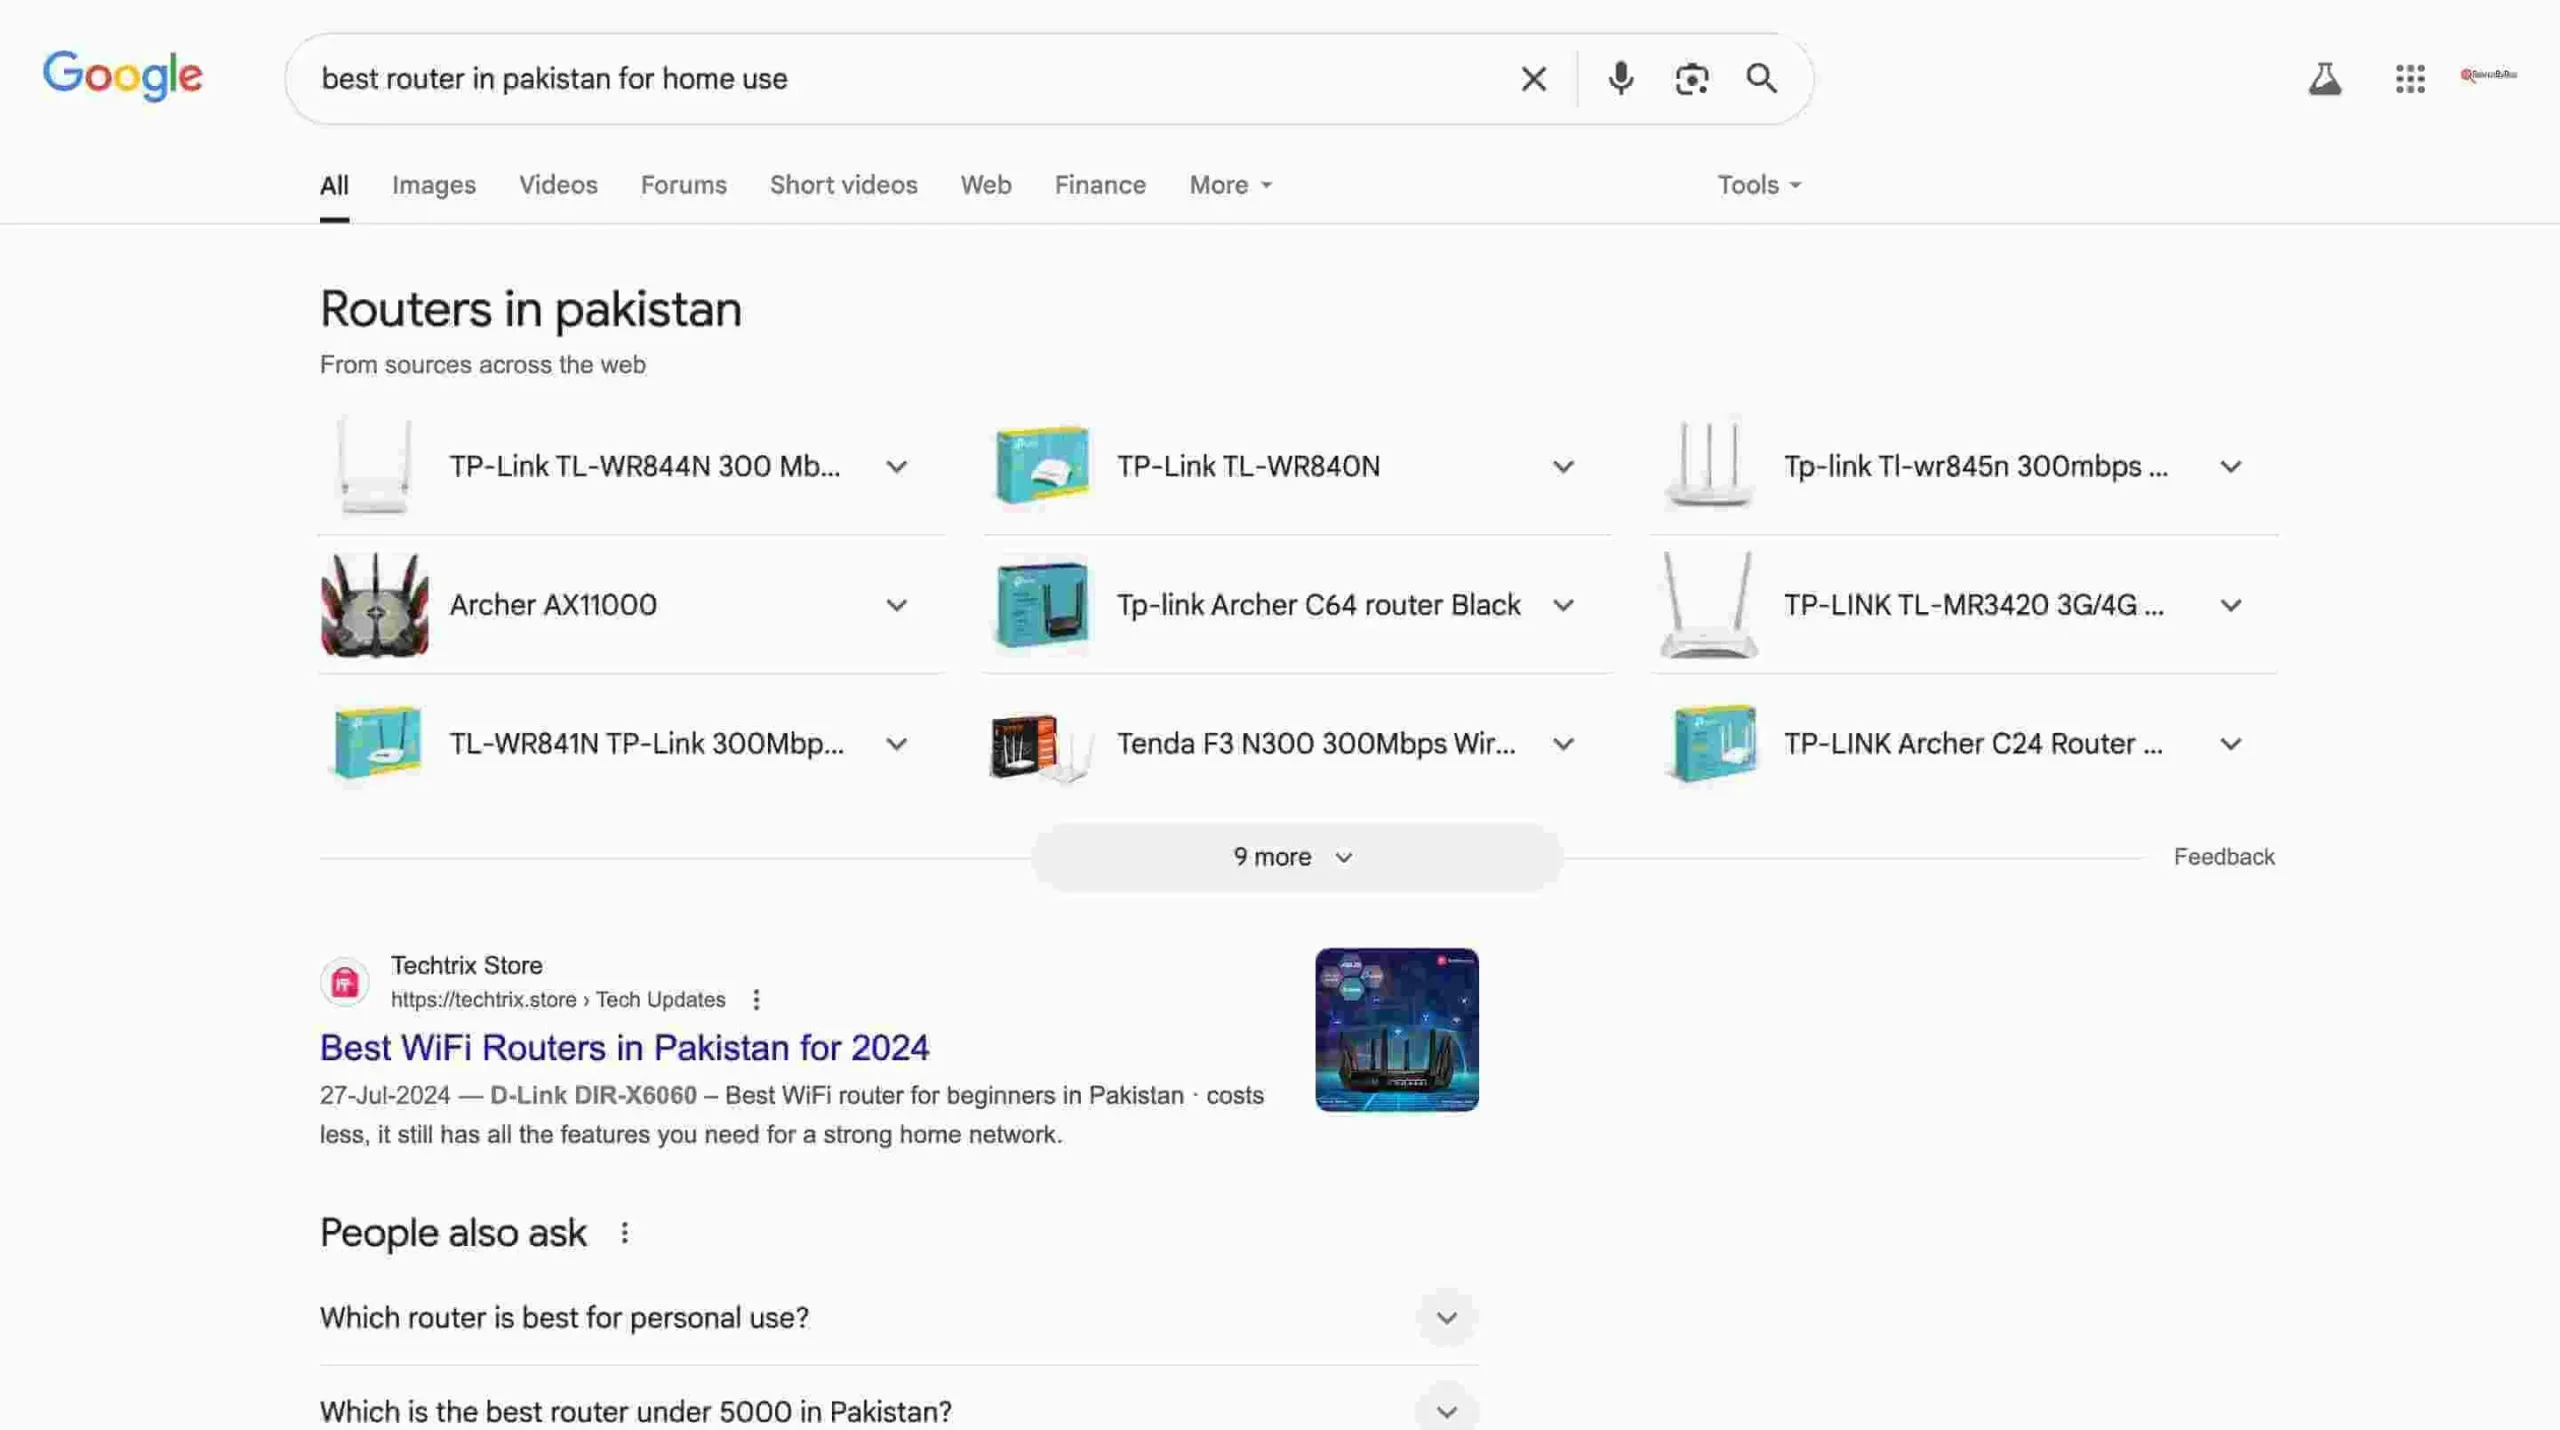
Task: Click the magnifying glass search icon
Action: click(1761, 78)
